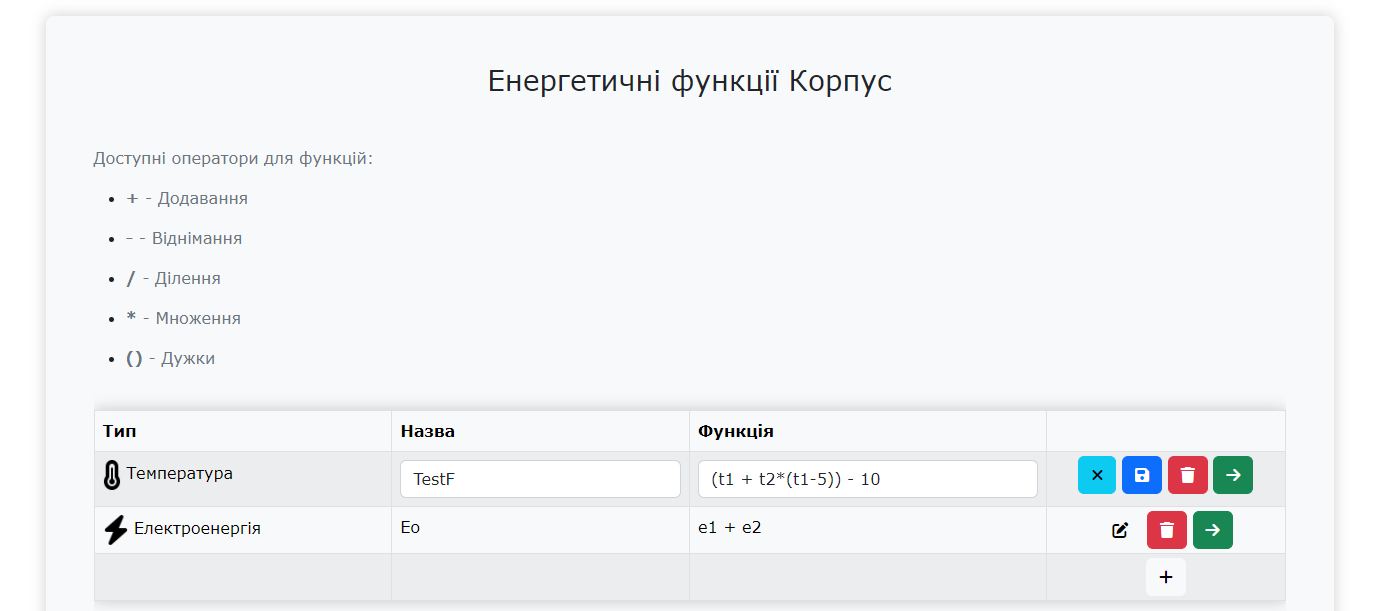Open TestF details via the green arrow icon
Viewport: 1377px width, 611px height.
click(x=1232, y=474)
